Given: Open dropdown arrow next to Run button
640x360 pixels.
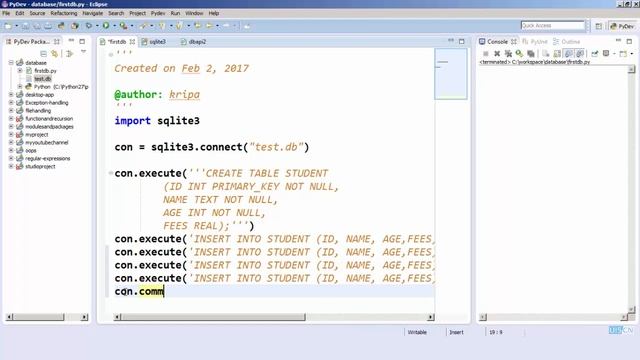Looking at the screenshot, I should (x=114, y=26).
